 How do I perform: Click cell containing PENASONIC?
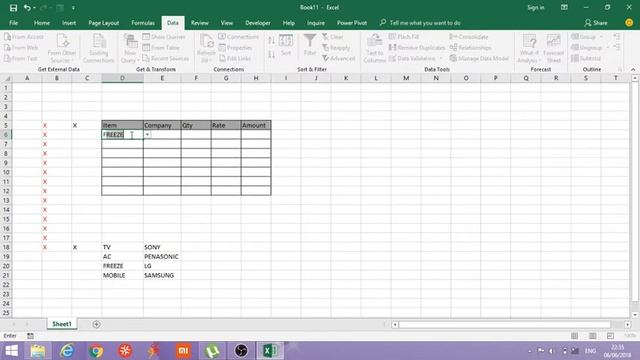coord(162,256)
